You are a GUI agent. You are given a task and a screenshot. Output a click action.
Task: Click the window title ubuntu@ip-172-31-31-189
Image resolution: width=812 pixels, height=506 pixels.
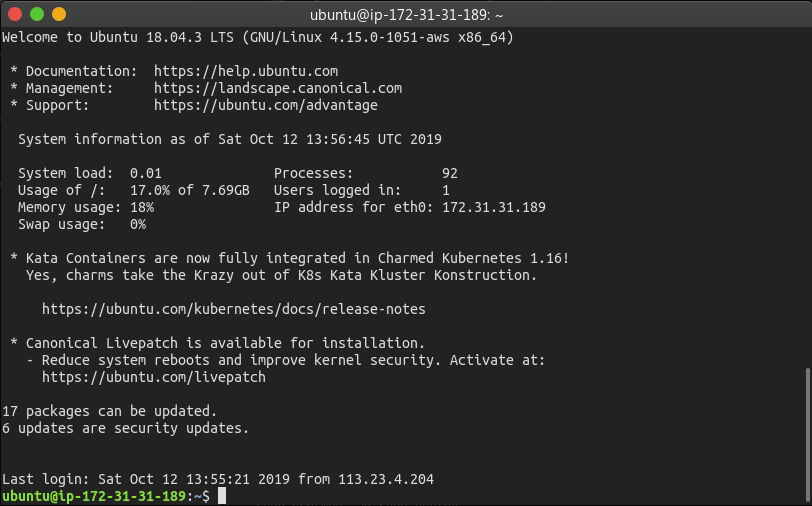click(406, 14)
